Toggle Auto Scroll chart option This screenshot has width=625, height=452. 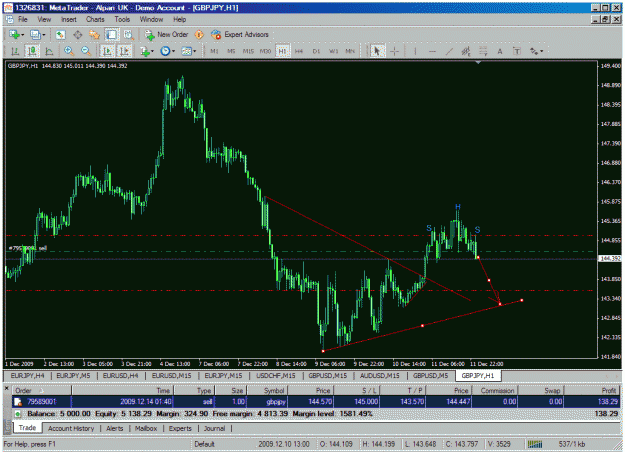click(x=107, y=51)
